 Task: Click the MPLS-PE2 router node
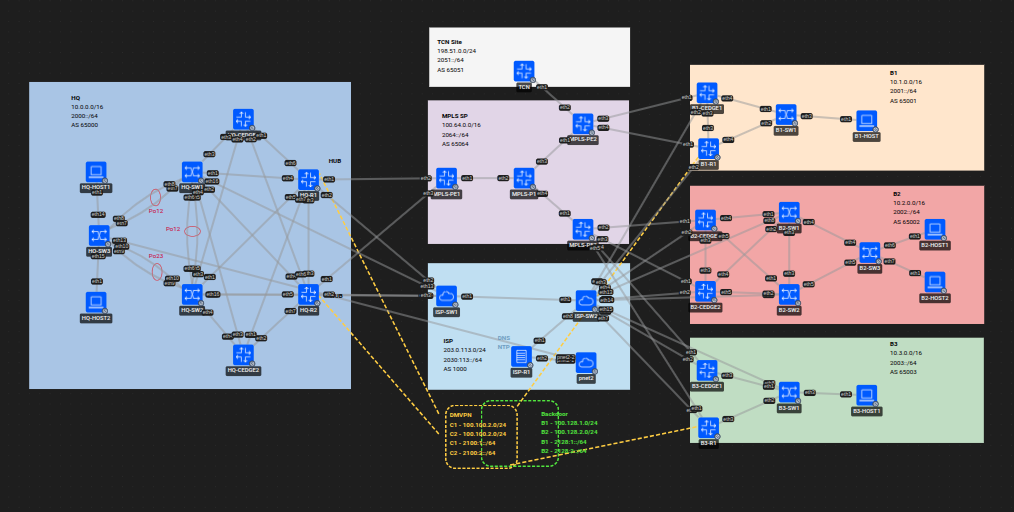point(583,124)
